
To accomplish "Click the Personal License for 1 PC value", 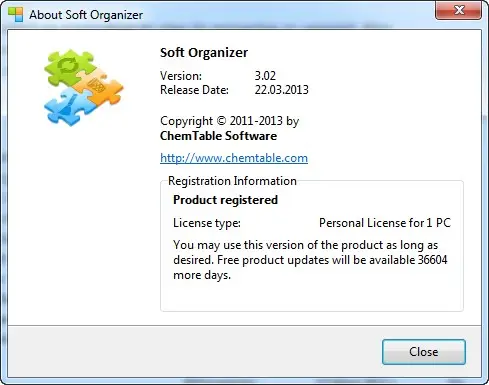I will tap(385, 223).
